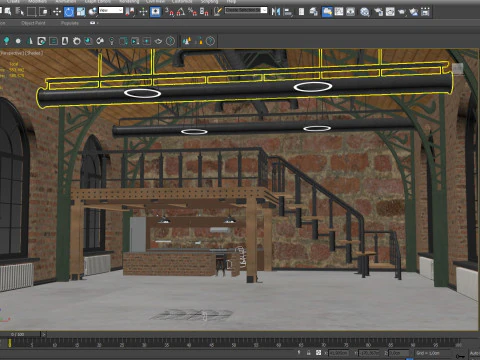Screen dimensions: 480x360
Task: Toggle the Percent Snap magnet
Action: pos(192,12)
